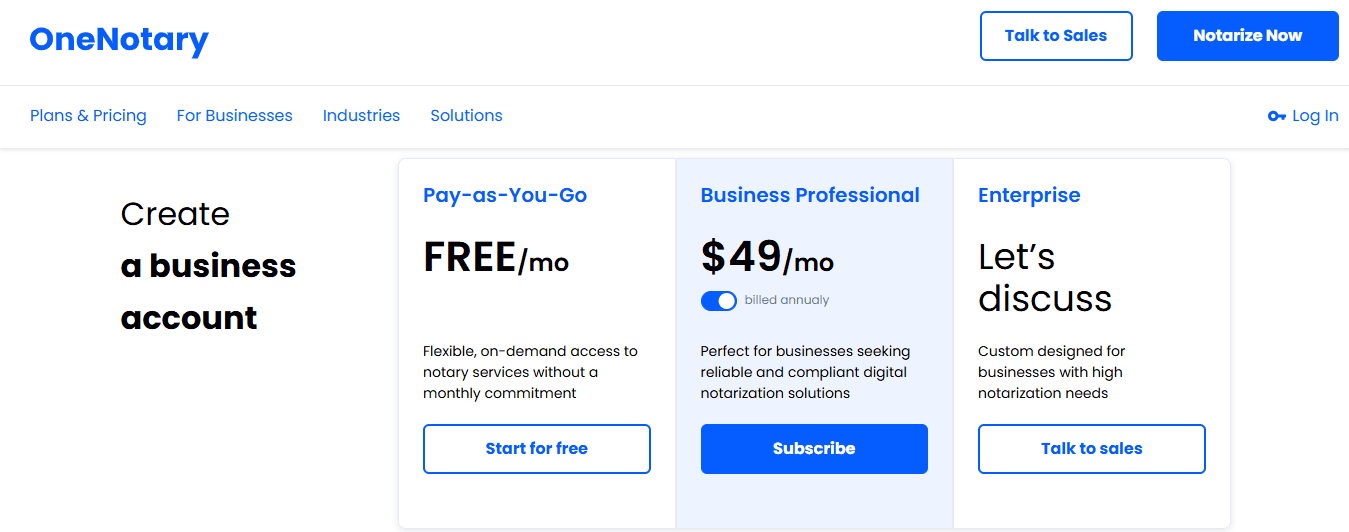Image resolution: width=1349 pixels, height=532 pixels.
Task: Click the billed annualy label text
Action: 787,300
